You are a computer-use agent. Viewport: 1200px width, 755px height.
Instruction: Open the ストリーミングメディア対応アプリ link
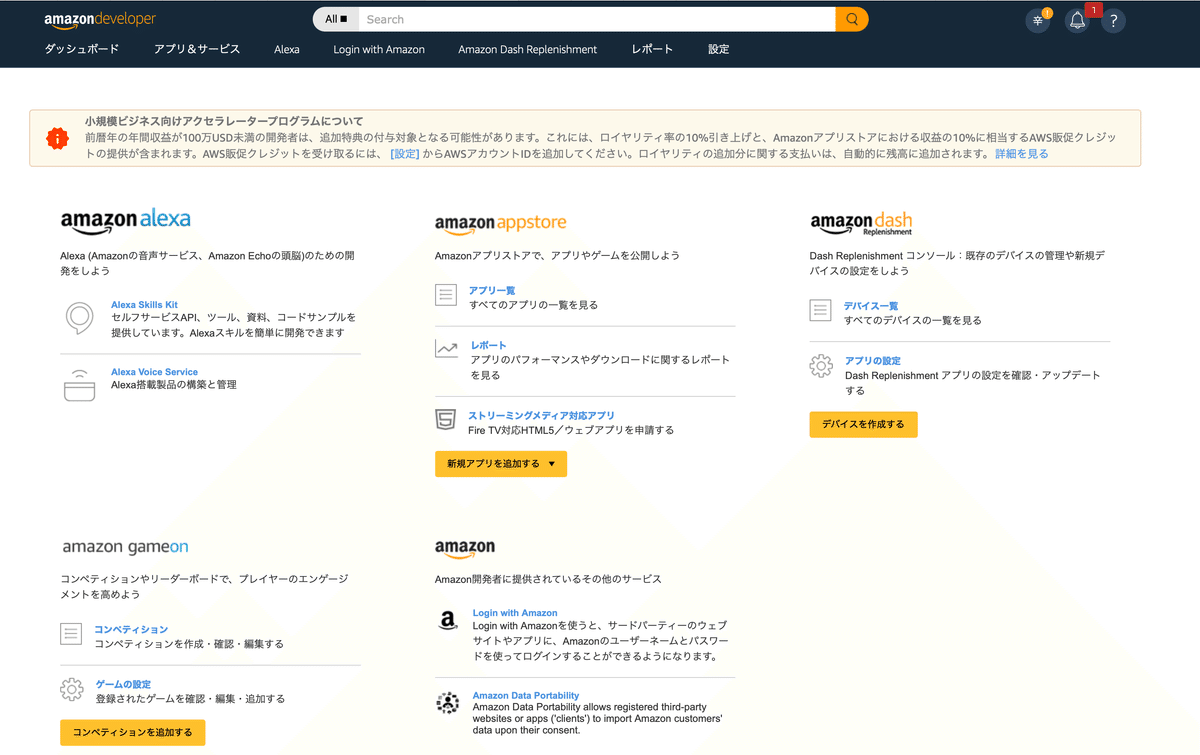(541, 416)
